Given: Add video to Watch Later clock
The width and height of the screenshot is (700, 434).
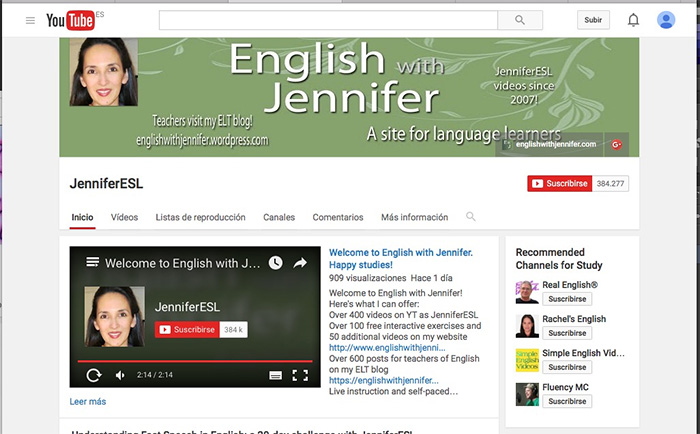Looking at the screenshot, I should [275, 263].
